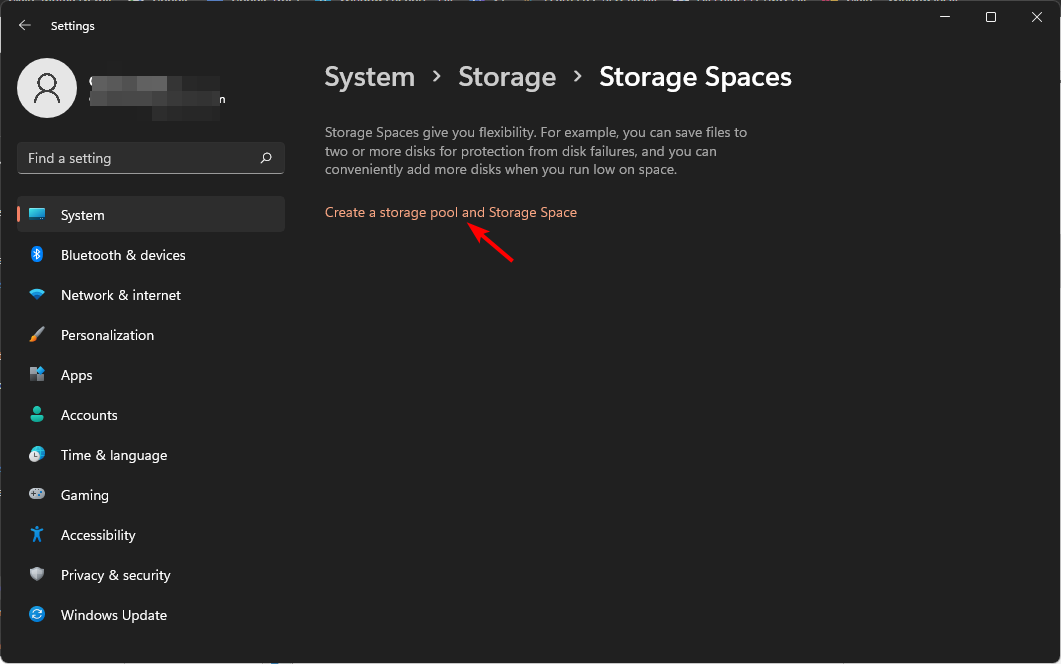The image size is (1061, 664).
Task: Navigate to Storage via breadcrumb
Action: pyautogui.click(x=507, y=77)
